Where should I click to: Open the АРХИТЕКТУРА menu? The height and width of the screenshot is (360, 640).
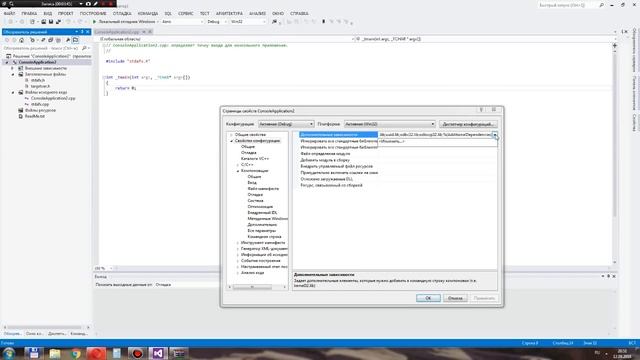pos(229,13)
